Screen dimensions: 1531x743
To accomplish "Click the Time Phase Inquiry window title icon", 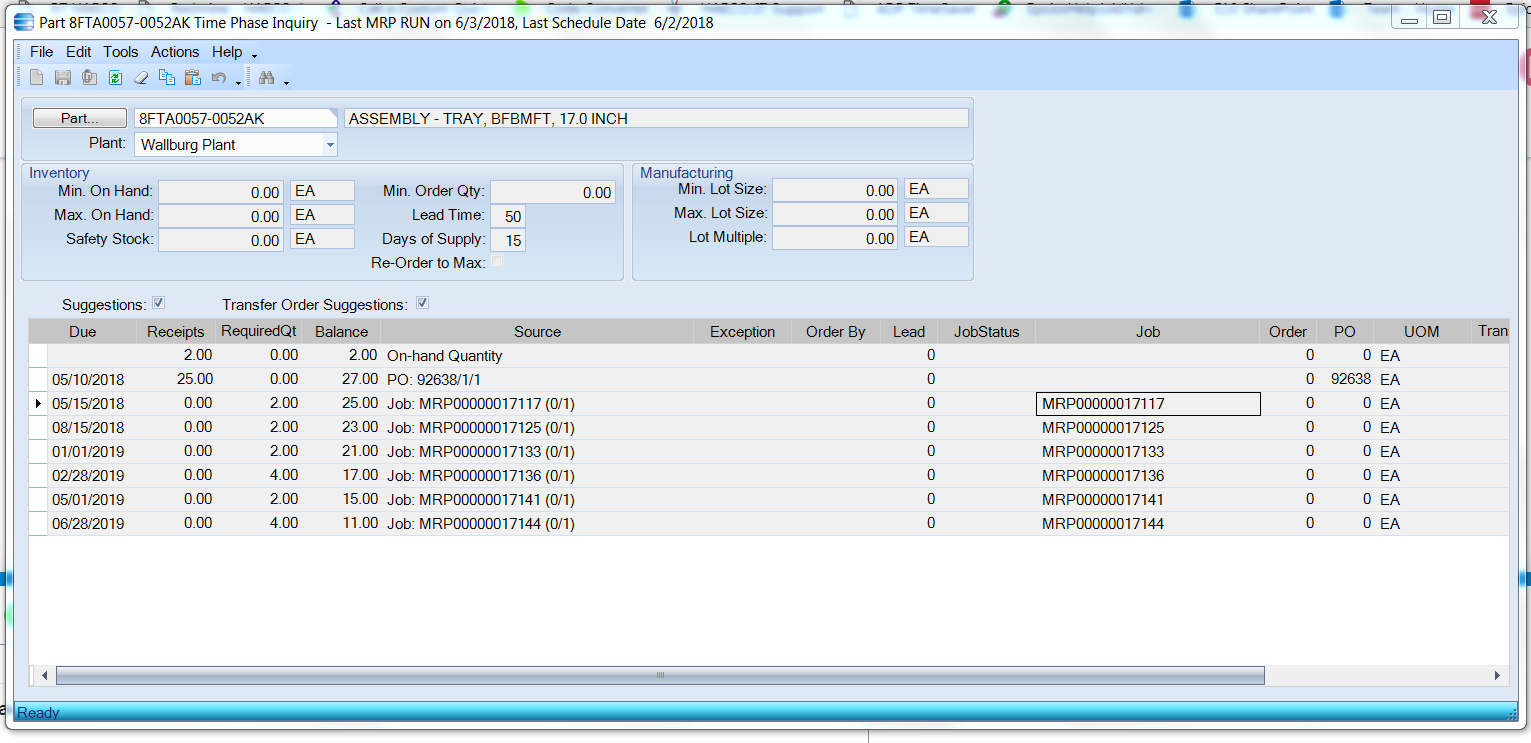I will click(23, 22).
